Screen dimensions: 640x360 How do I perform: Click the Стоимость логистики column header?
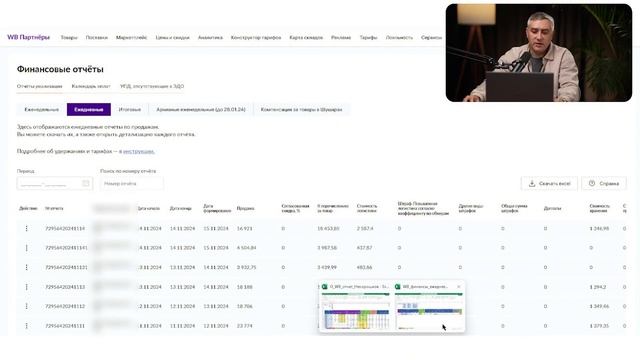point(367,209)
